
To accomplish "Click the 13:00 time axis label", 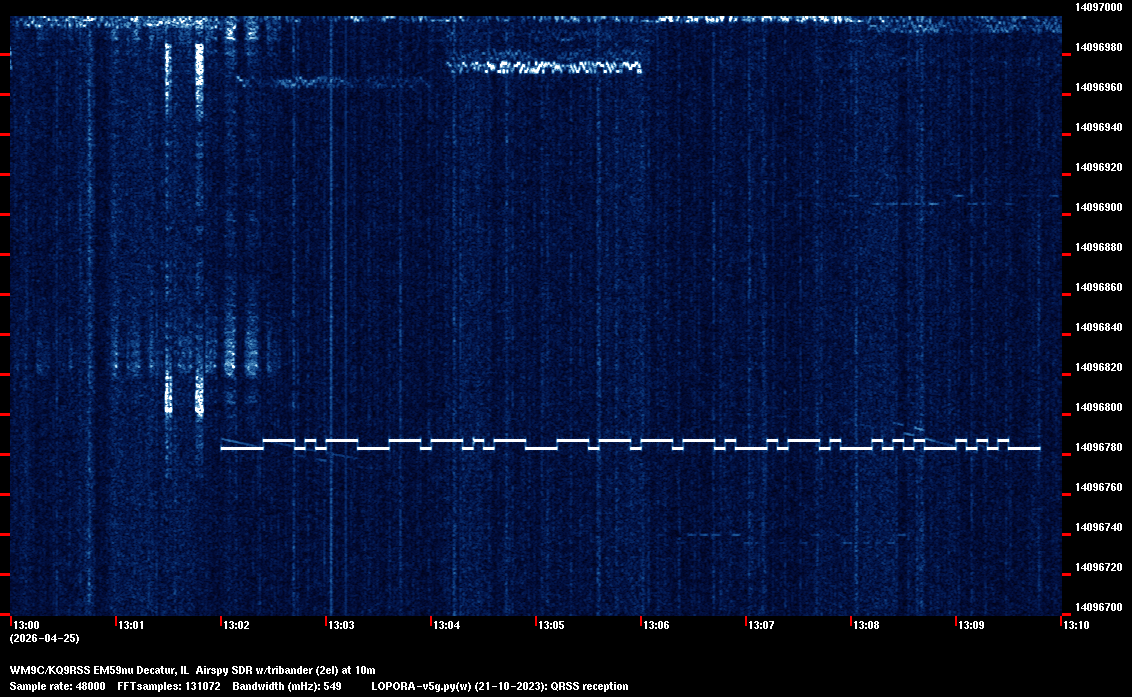I will [x=27, y=625].
